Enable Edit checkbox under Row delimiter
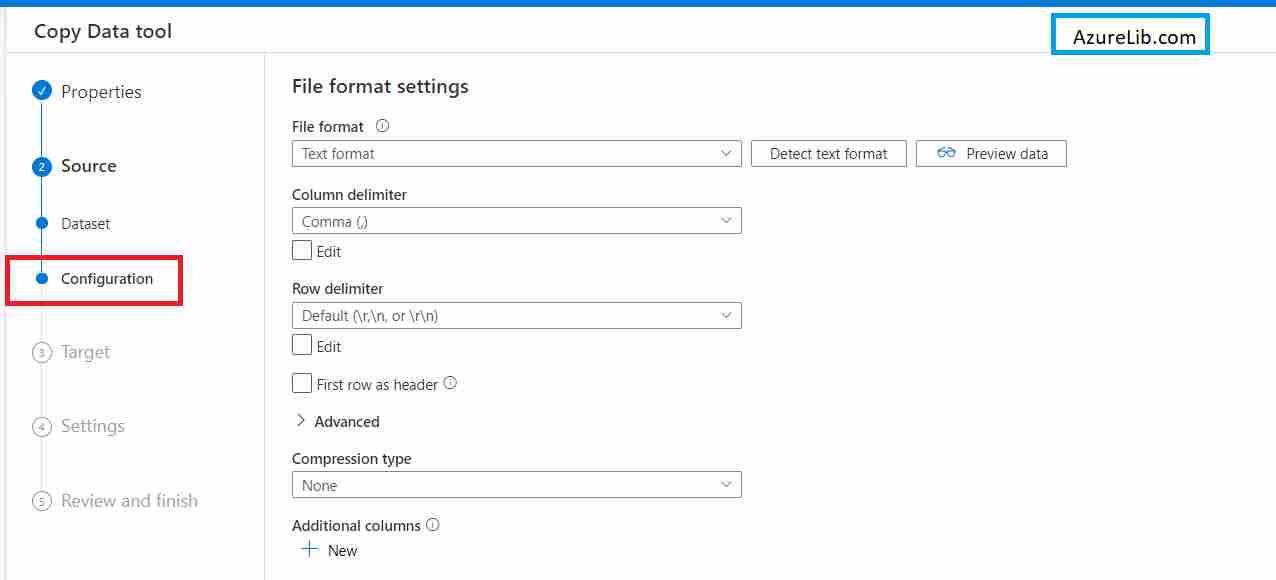The width and height of the screenshot is (1276, 580). (x=302, y=345)
